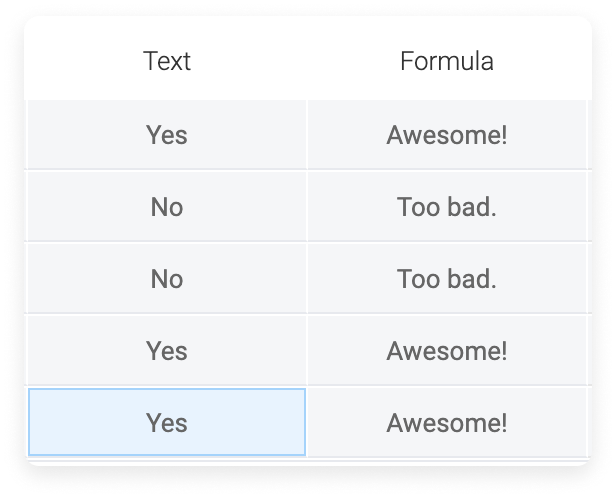This screenshot has width=616, height=498.
Task: Select the third row's Too bad. cell
Action: coord(447,278)
